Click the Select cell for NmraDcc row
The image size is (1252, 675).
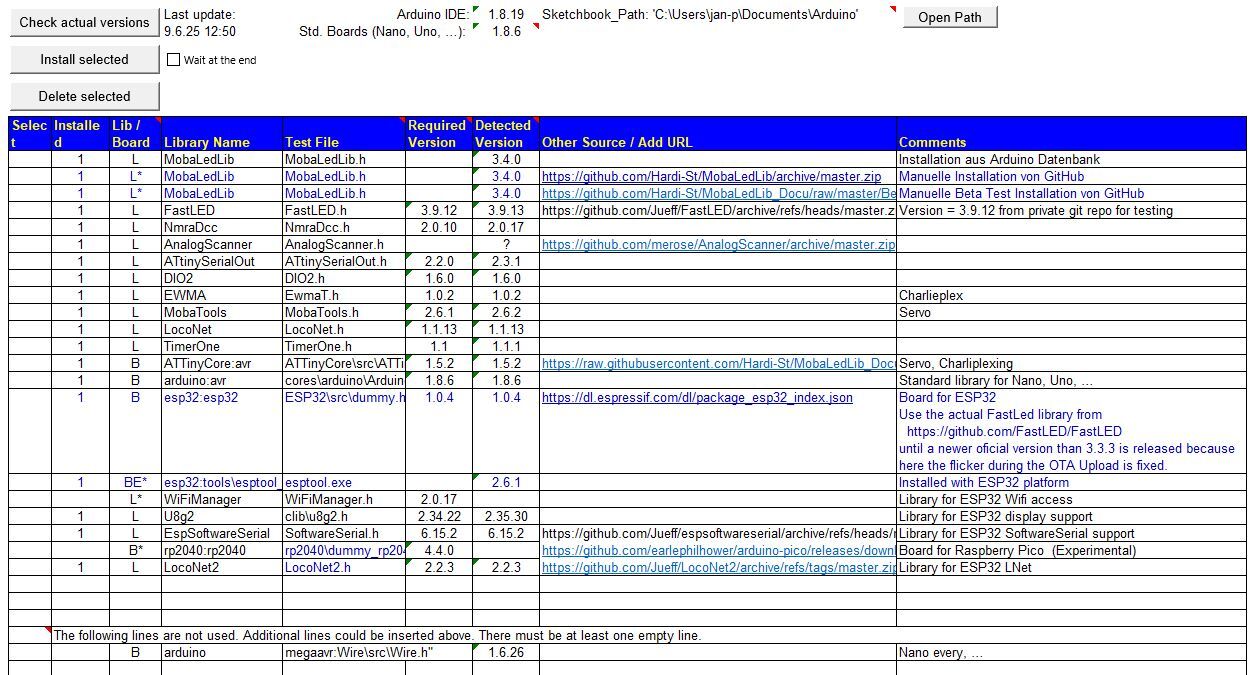click(x=30, y=228)
